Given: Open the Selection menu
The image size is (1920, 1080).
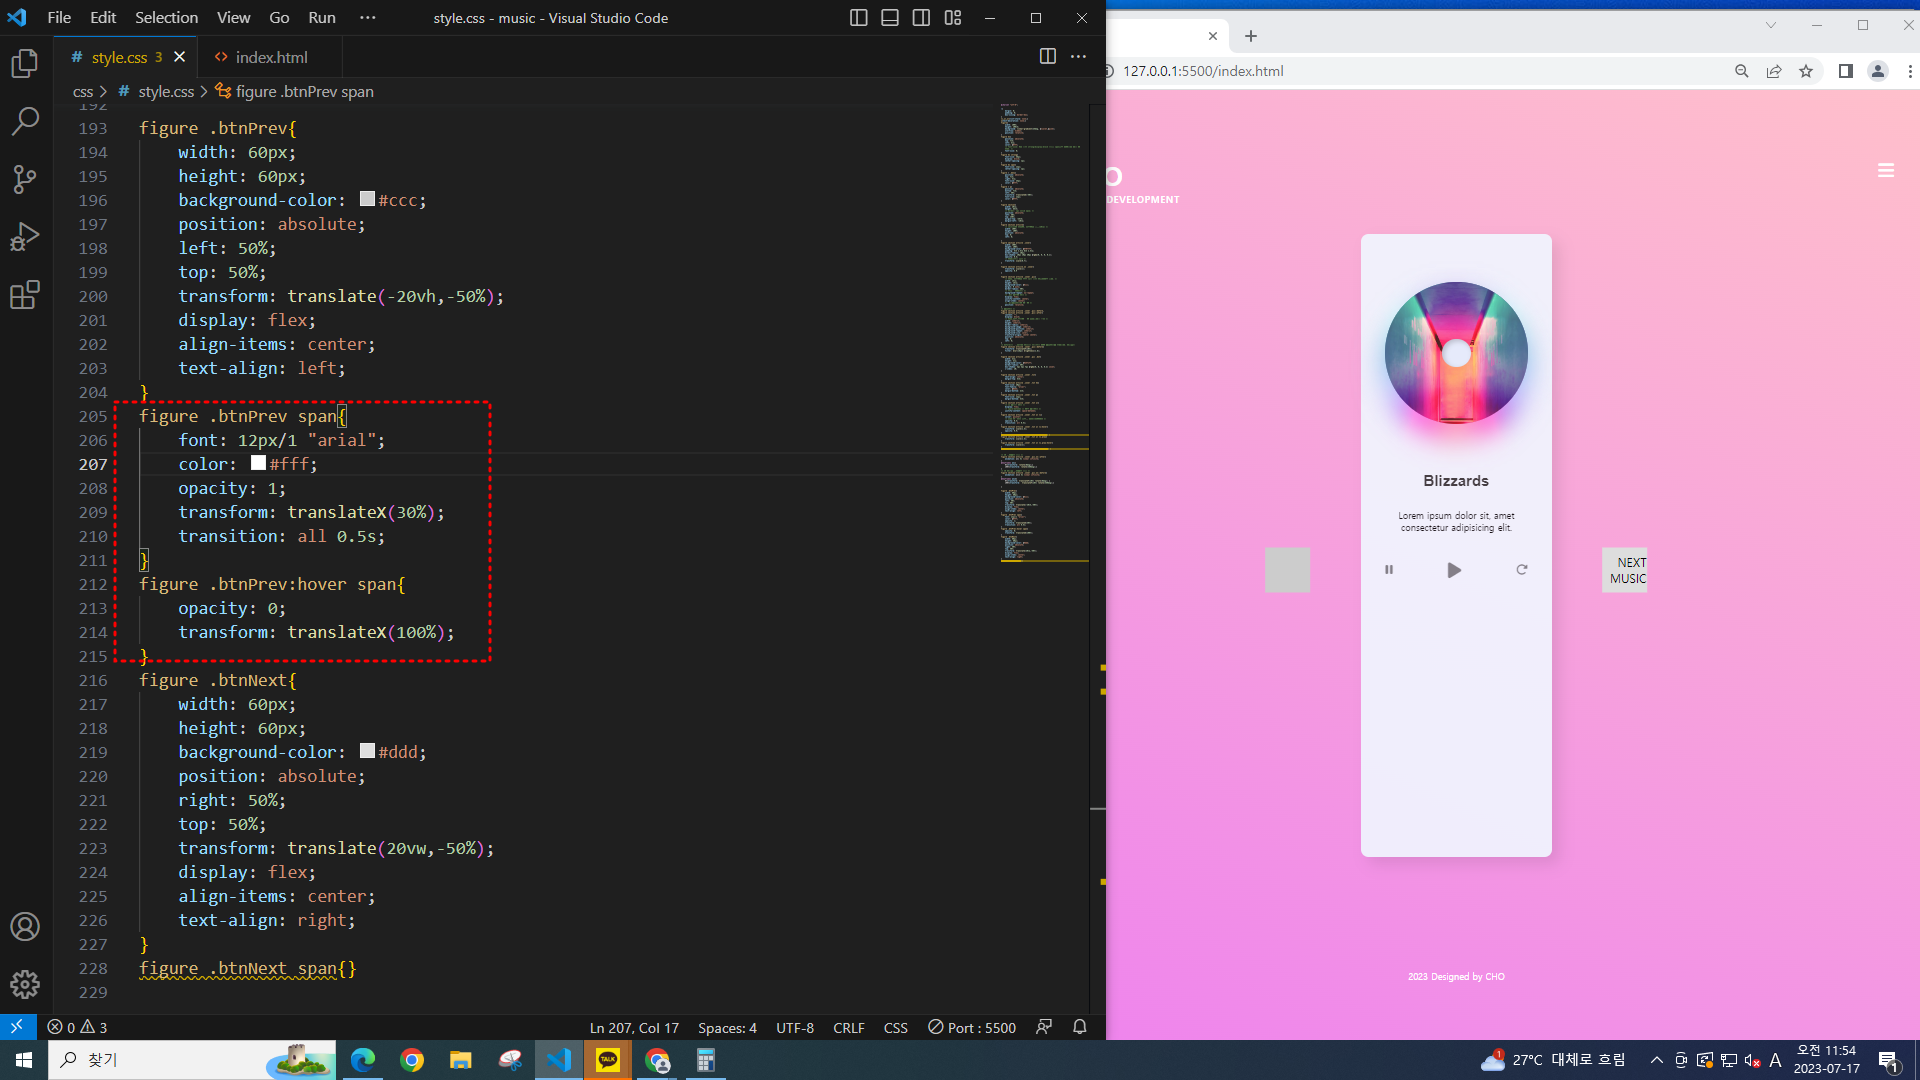Looking at the screenshot, I should (x=166, y=18).
